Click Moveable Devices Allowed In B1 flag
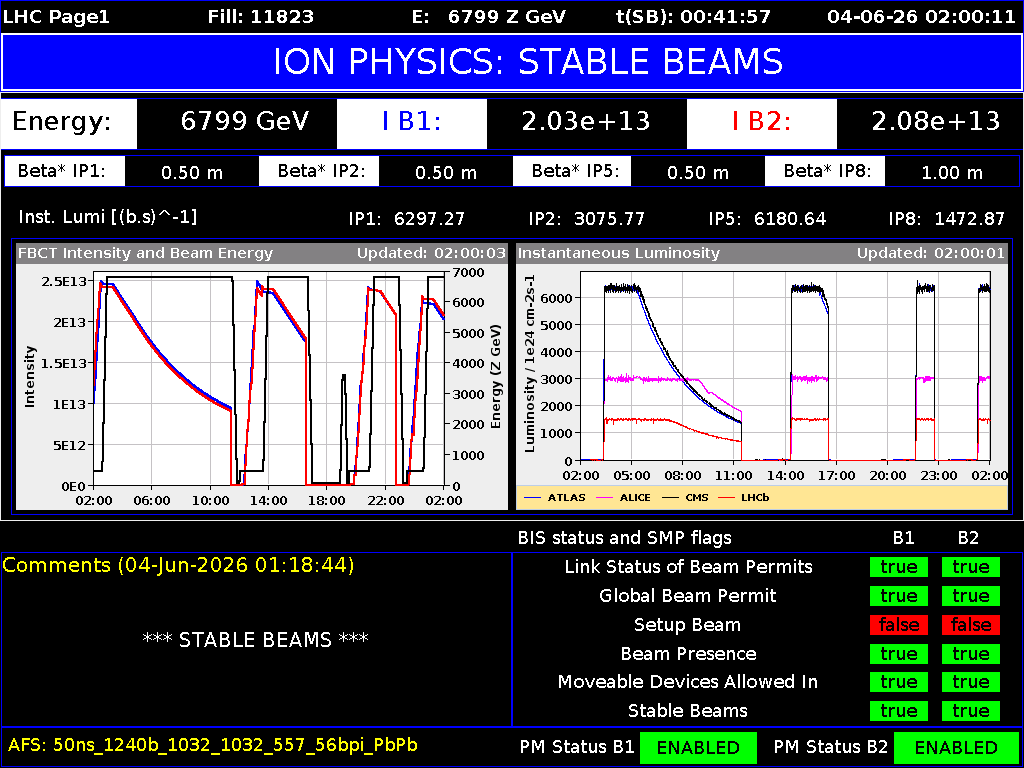This screenshot has width=1024, height=768. (x=899, y=682)
